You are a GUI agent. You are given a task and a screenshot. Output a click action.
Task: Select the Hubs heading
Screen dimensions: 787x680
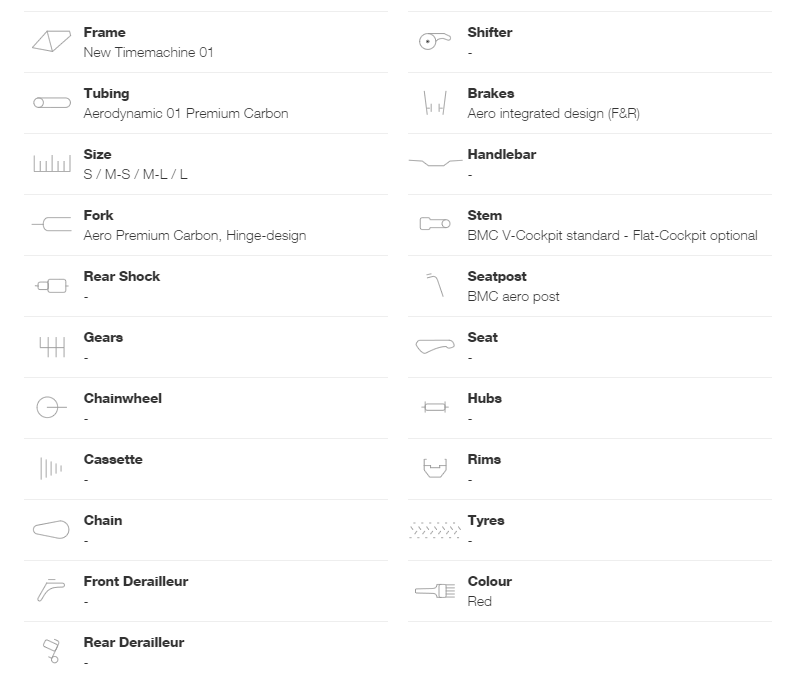tap(484, 398)
